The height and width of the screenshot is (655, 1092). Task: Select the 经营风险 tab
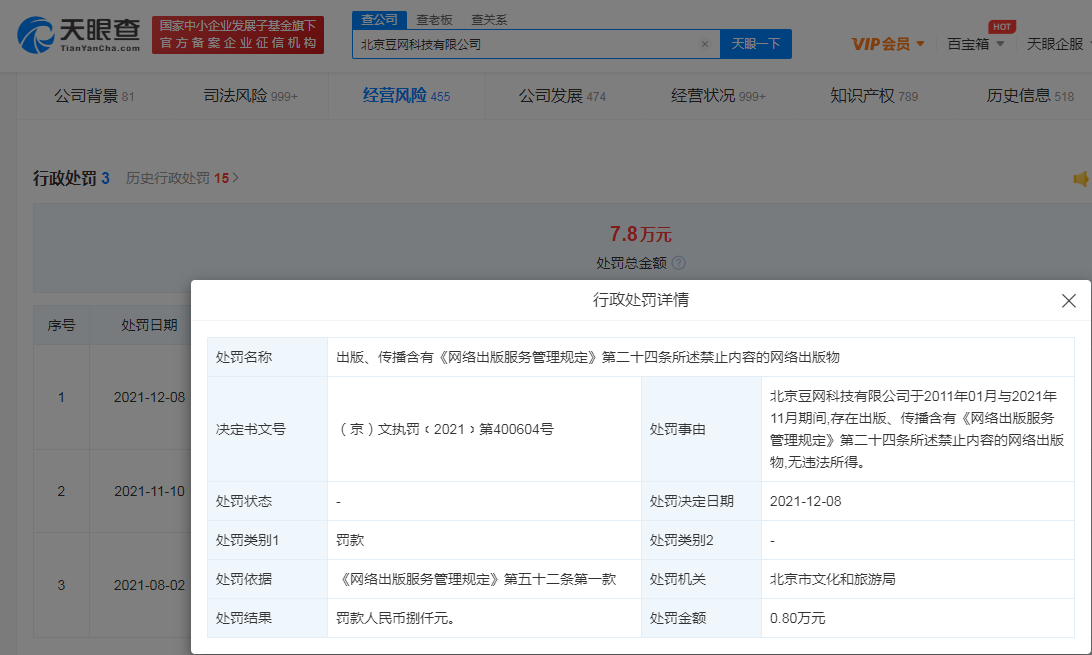click(406, 95)
